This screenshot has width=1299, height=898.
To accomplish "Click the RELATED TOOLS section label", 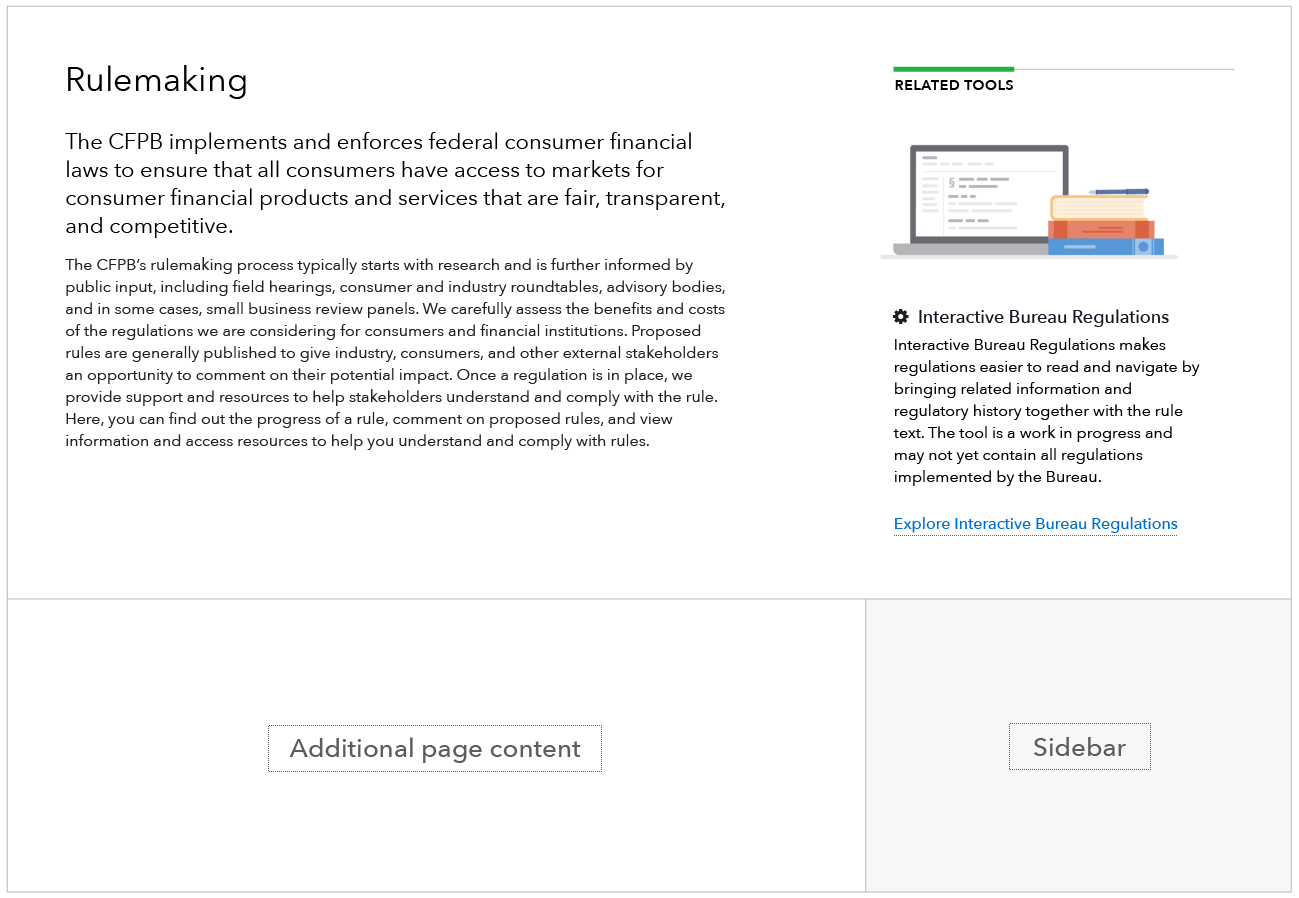I will (x=954, y=85).
